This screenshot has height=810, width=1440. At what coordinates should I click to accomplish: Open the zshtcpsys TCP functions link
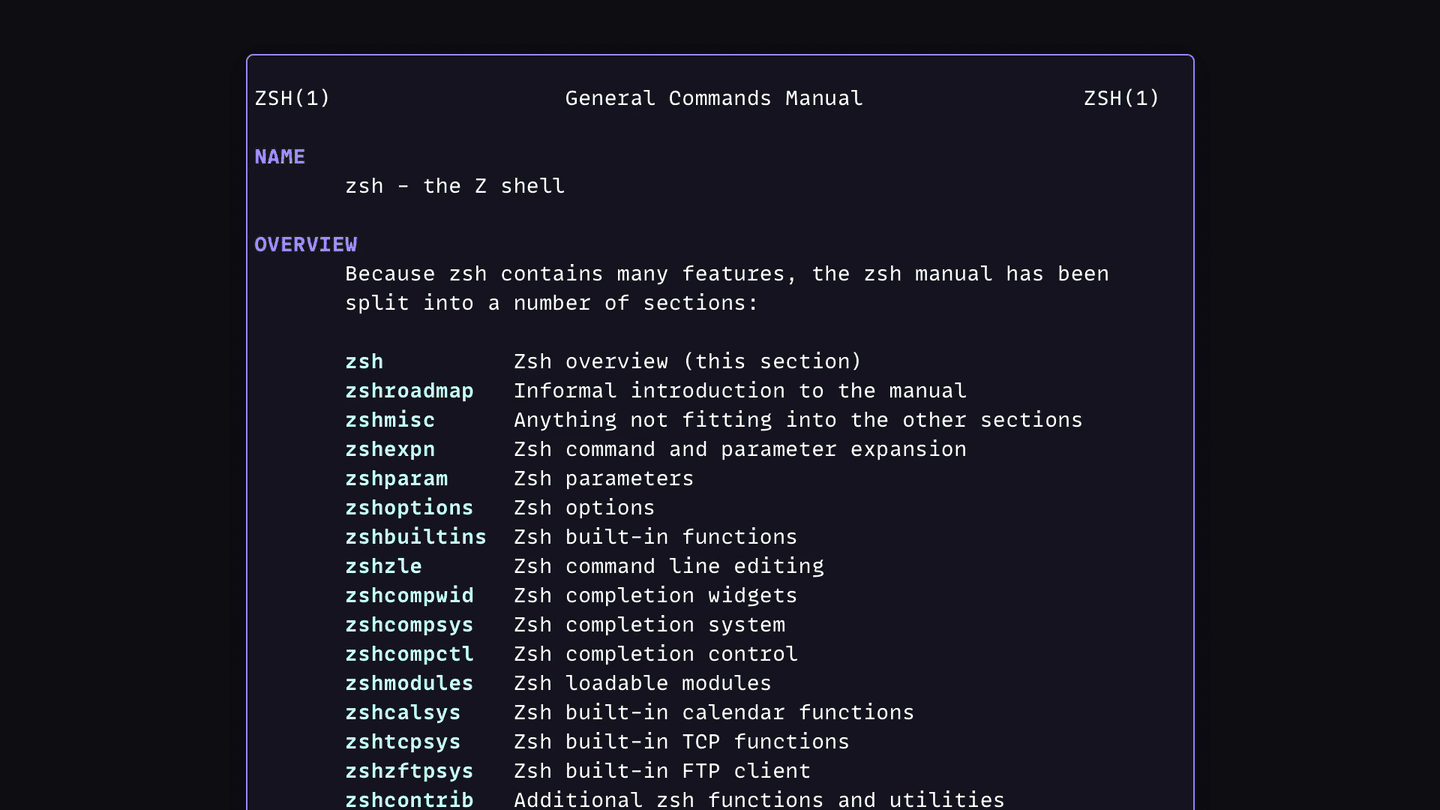[x=402, y=741]
